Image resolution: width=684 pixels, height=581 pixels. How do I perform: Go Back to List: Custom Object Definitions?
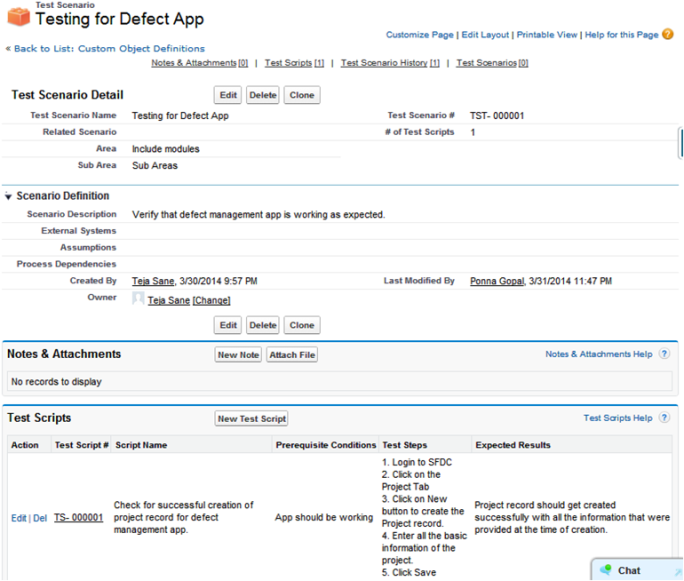click(x=109, y=48)
